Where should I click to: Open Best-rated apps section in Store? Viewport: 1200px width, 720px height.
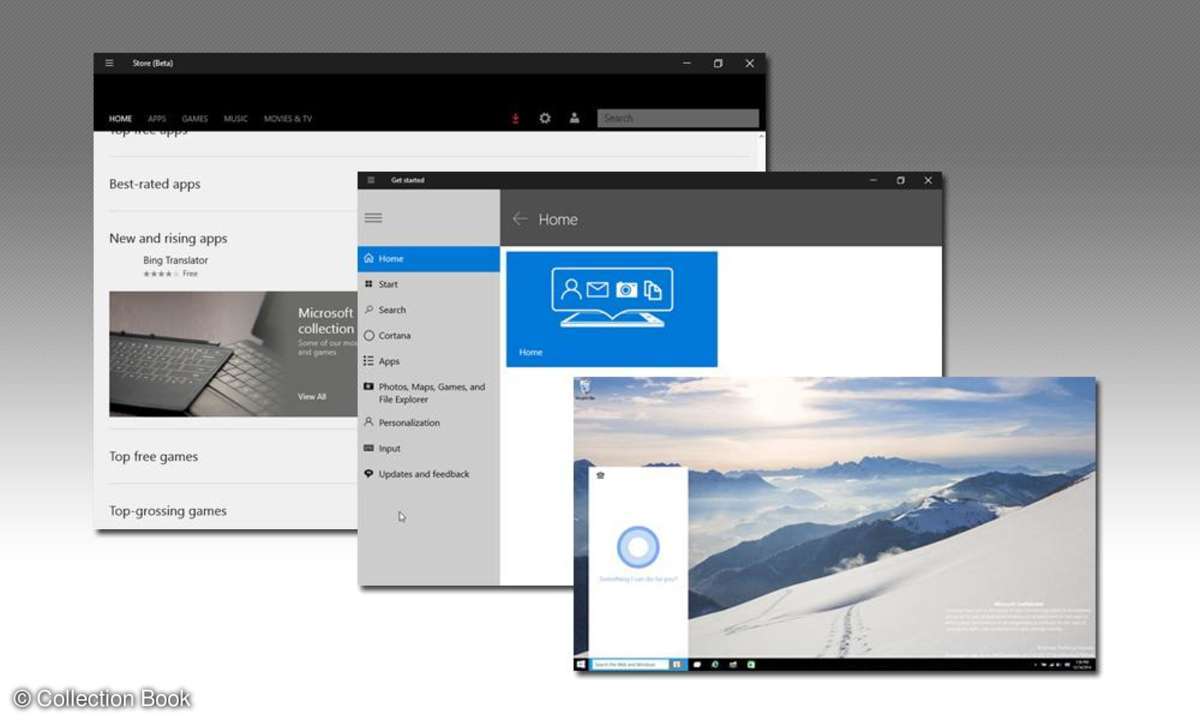[155, 184]
